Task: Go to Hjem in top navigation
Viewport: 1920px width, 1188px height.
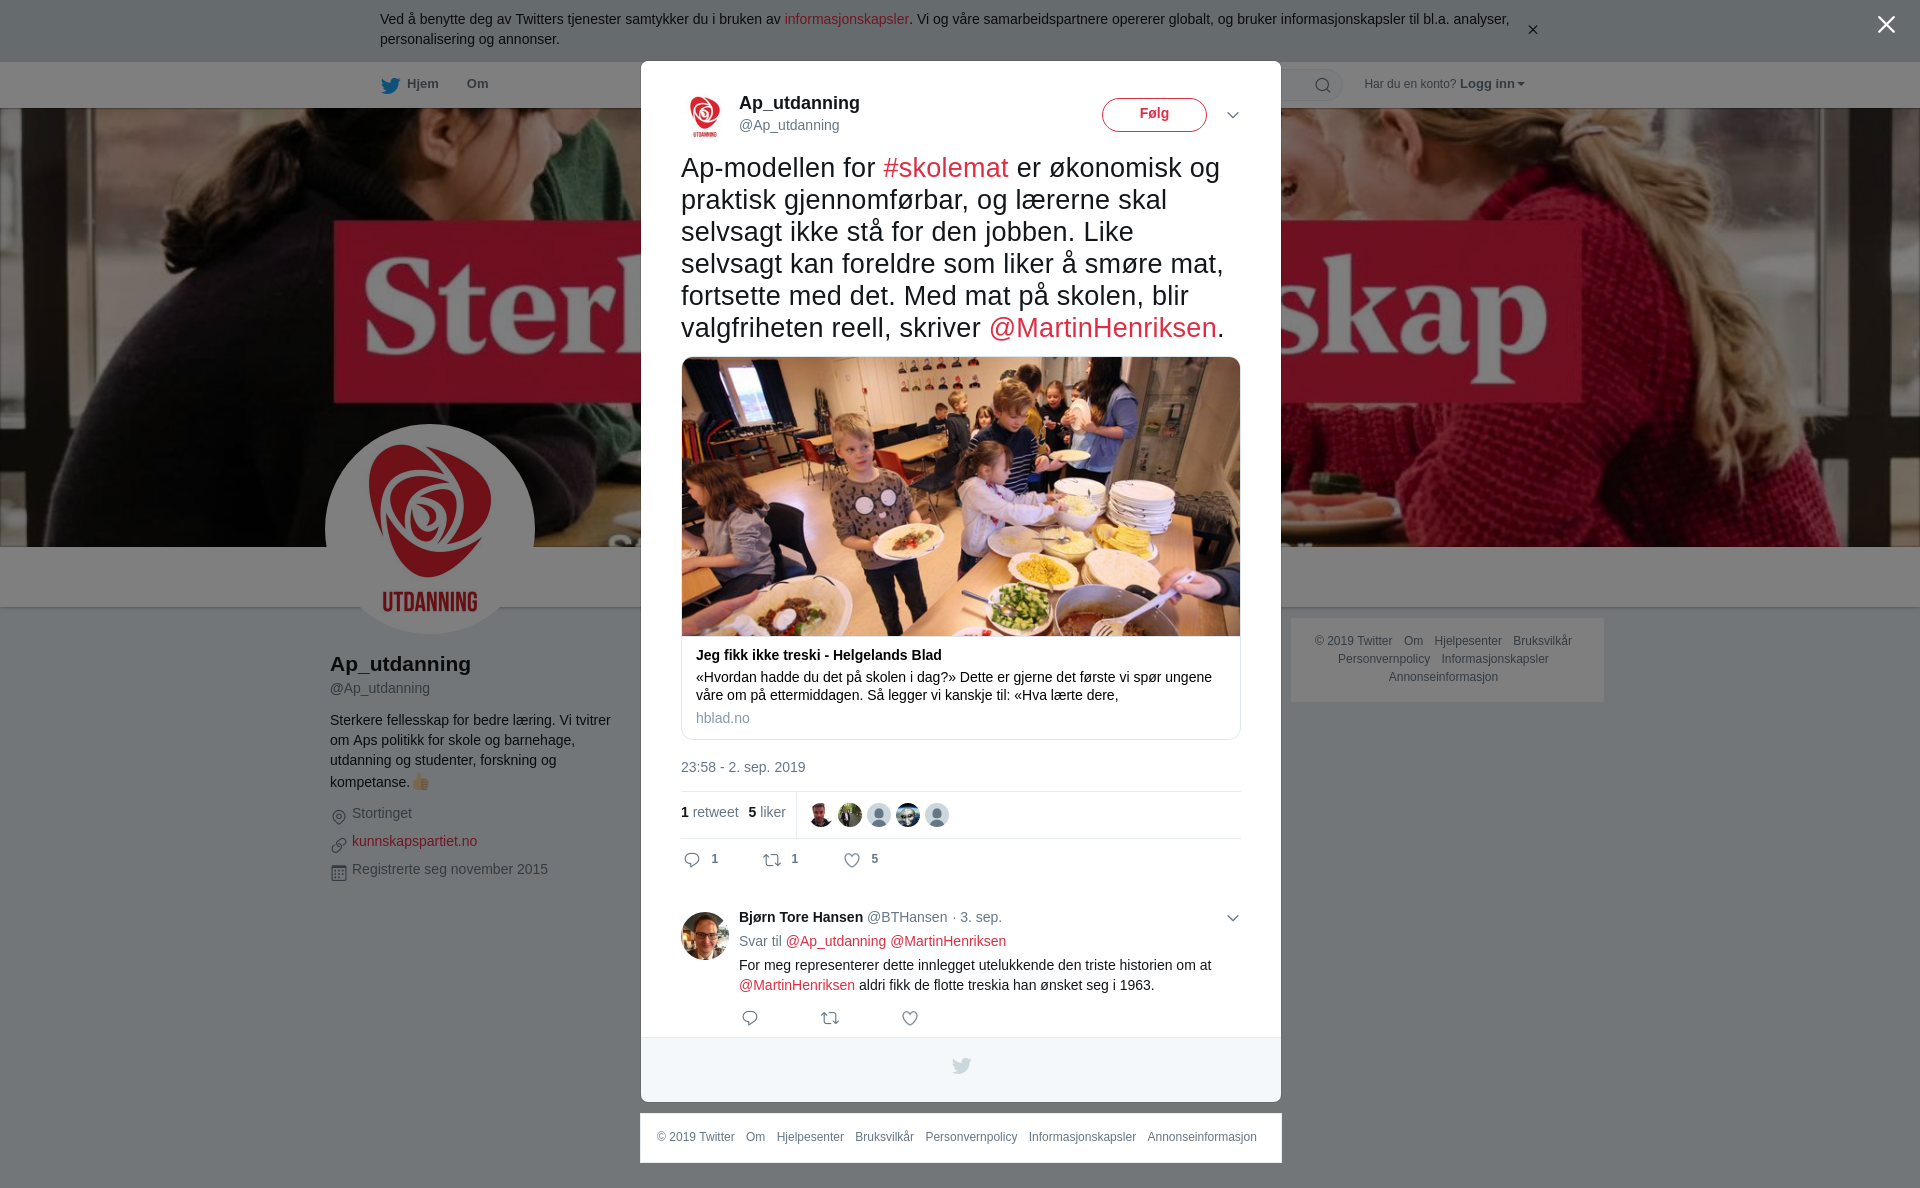Action: [410, 85]
